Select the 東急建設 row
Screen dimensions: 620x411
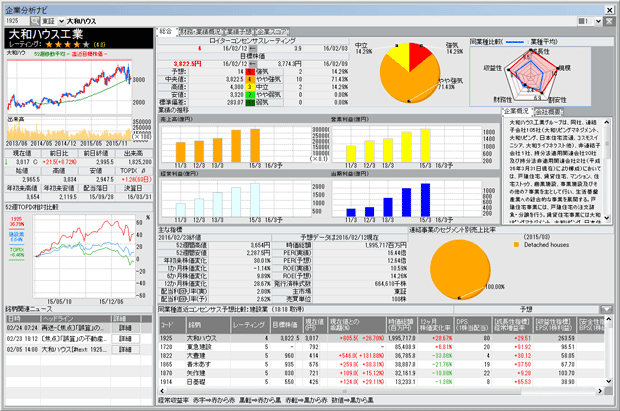382,347
